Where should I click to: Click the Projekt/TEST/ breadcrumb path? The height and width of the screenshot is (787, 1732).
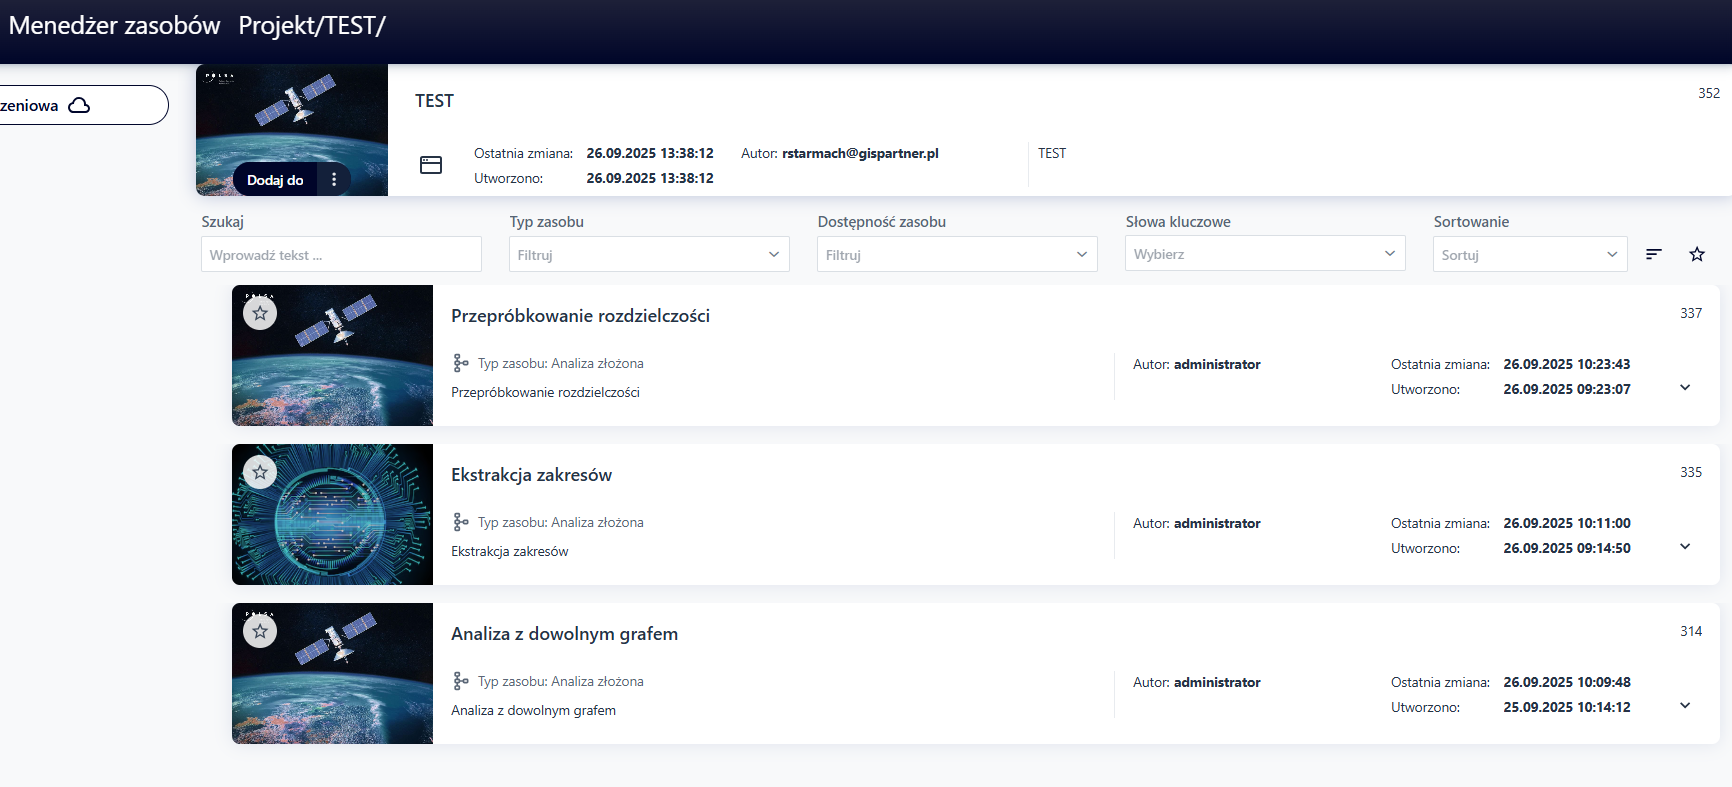312,25
